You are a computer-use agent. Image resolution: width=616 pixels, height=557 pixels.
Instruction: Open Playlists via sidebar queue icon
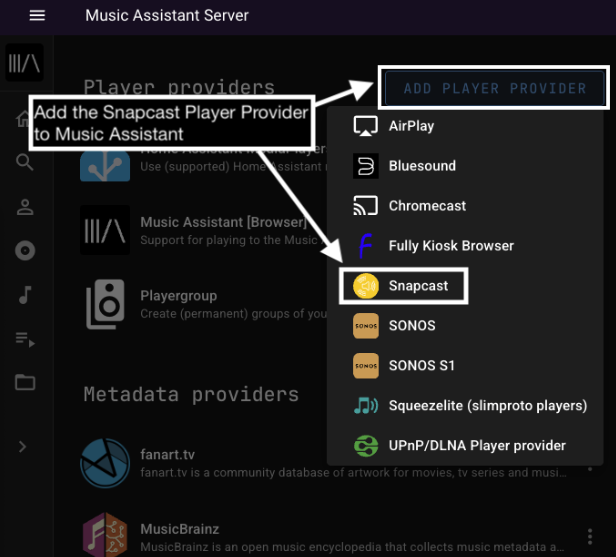click(25, 339)
